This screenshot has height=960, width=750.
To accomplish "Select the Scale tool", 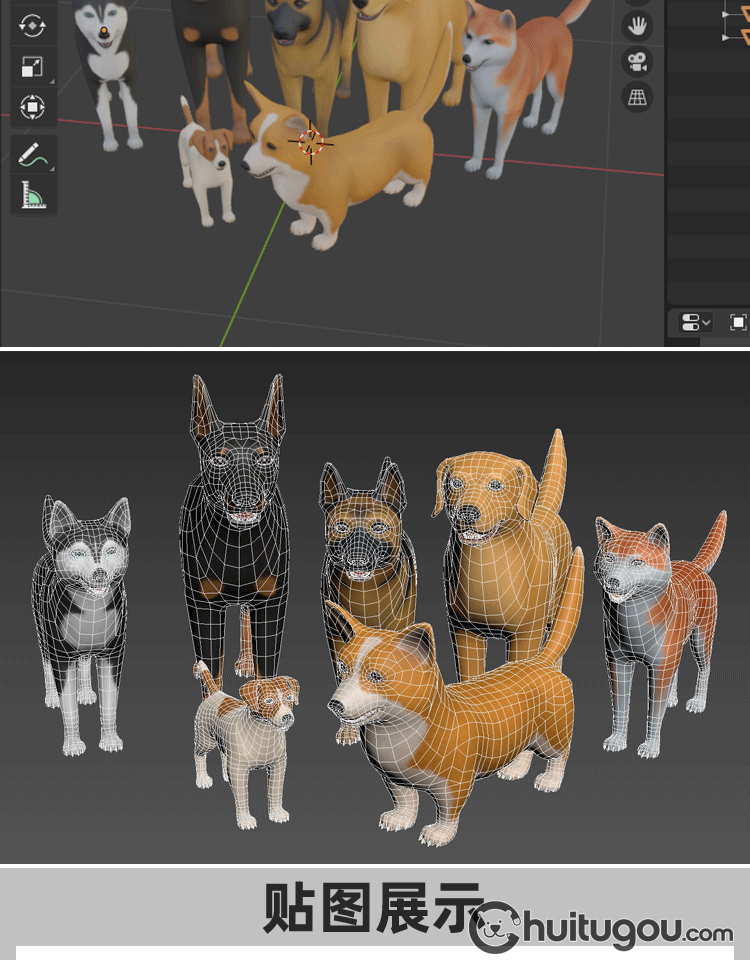I will tap(32, 67).
